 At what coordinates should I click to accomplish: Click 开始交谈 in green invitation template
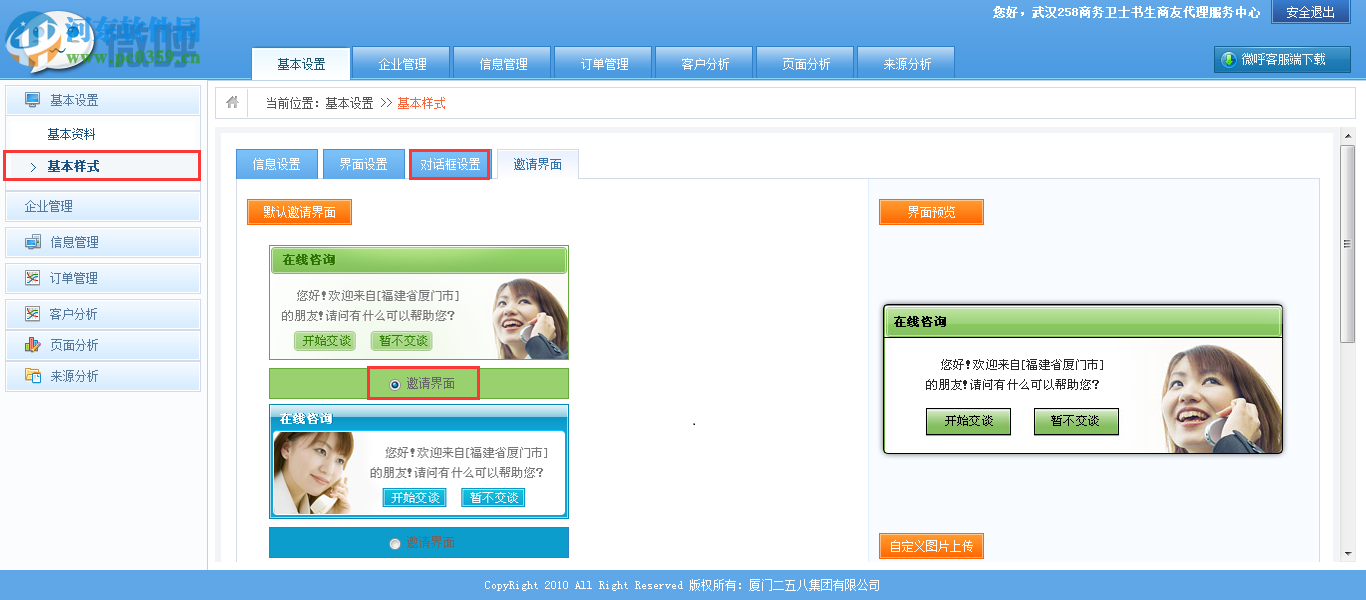coord(324,341)
